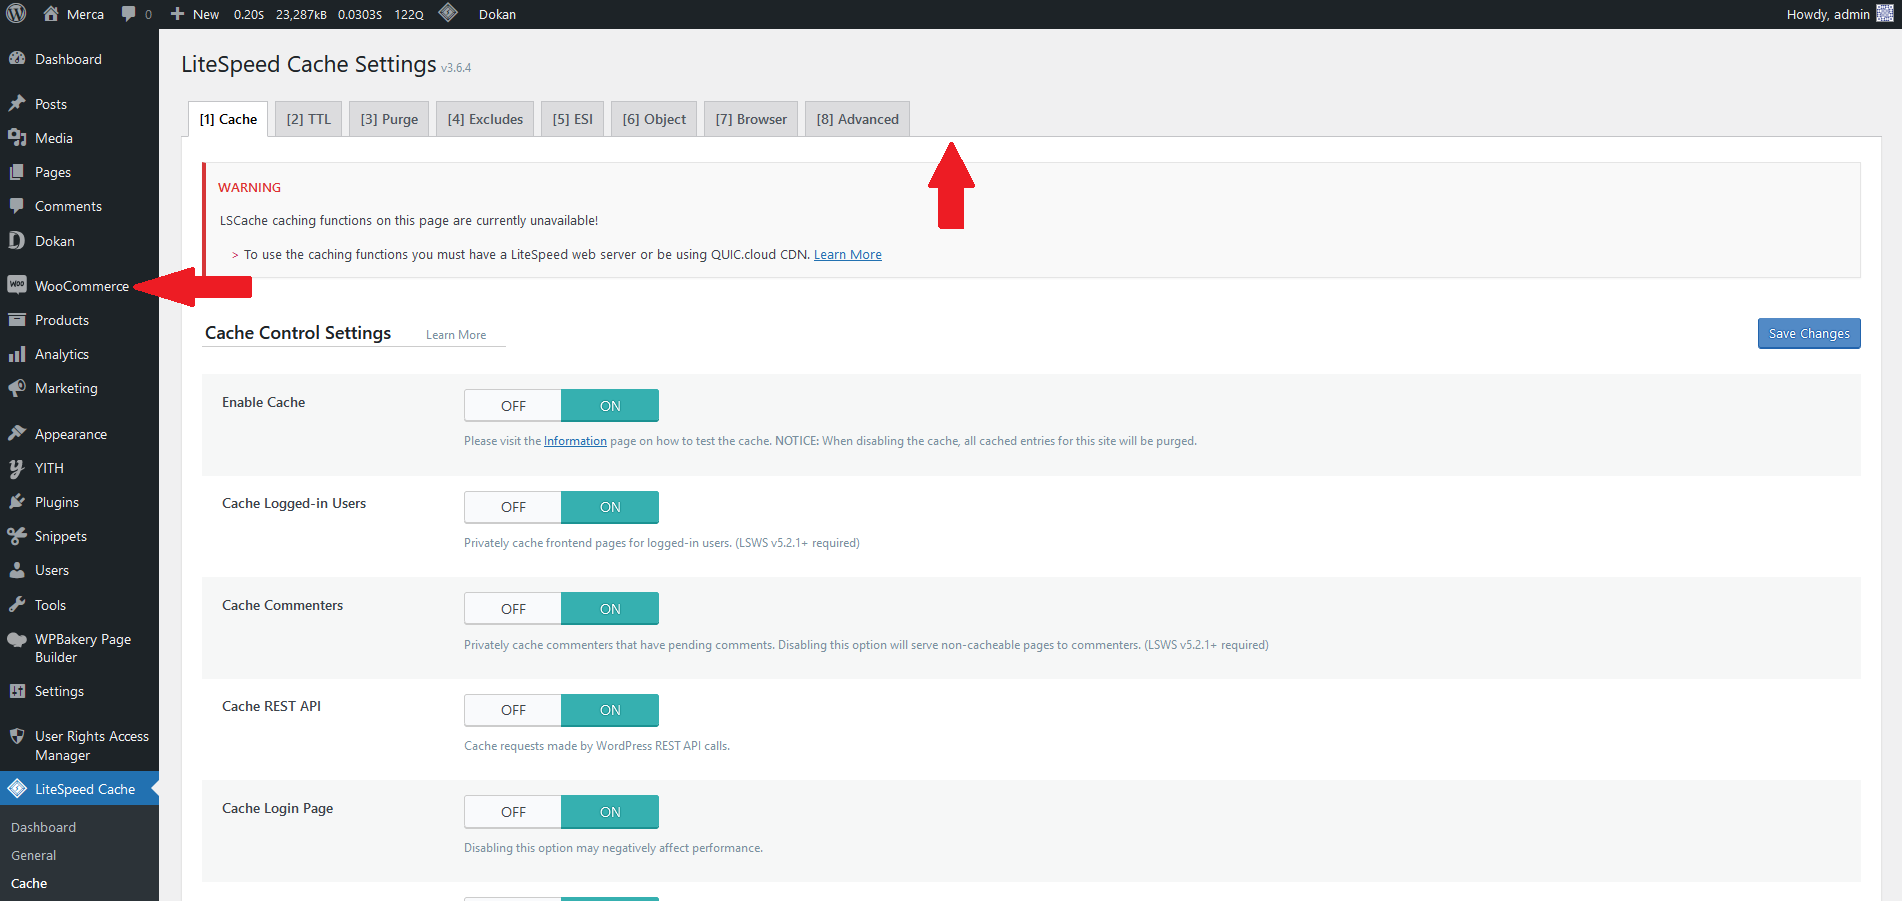Open the [8] Advanced tab
Image resolution: width=1903 pixels, height=901 pixels.
pos(857,119)
